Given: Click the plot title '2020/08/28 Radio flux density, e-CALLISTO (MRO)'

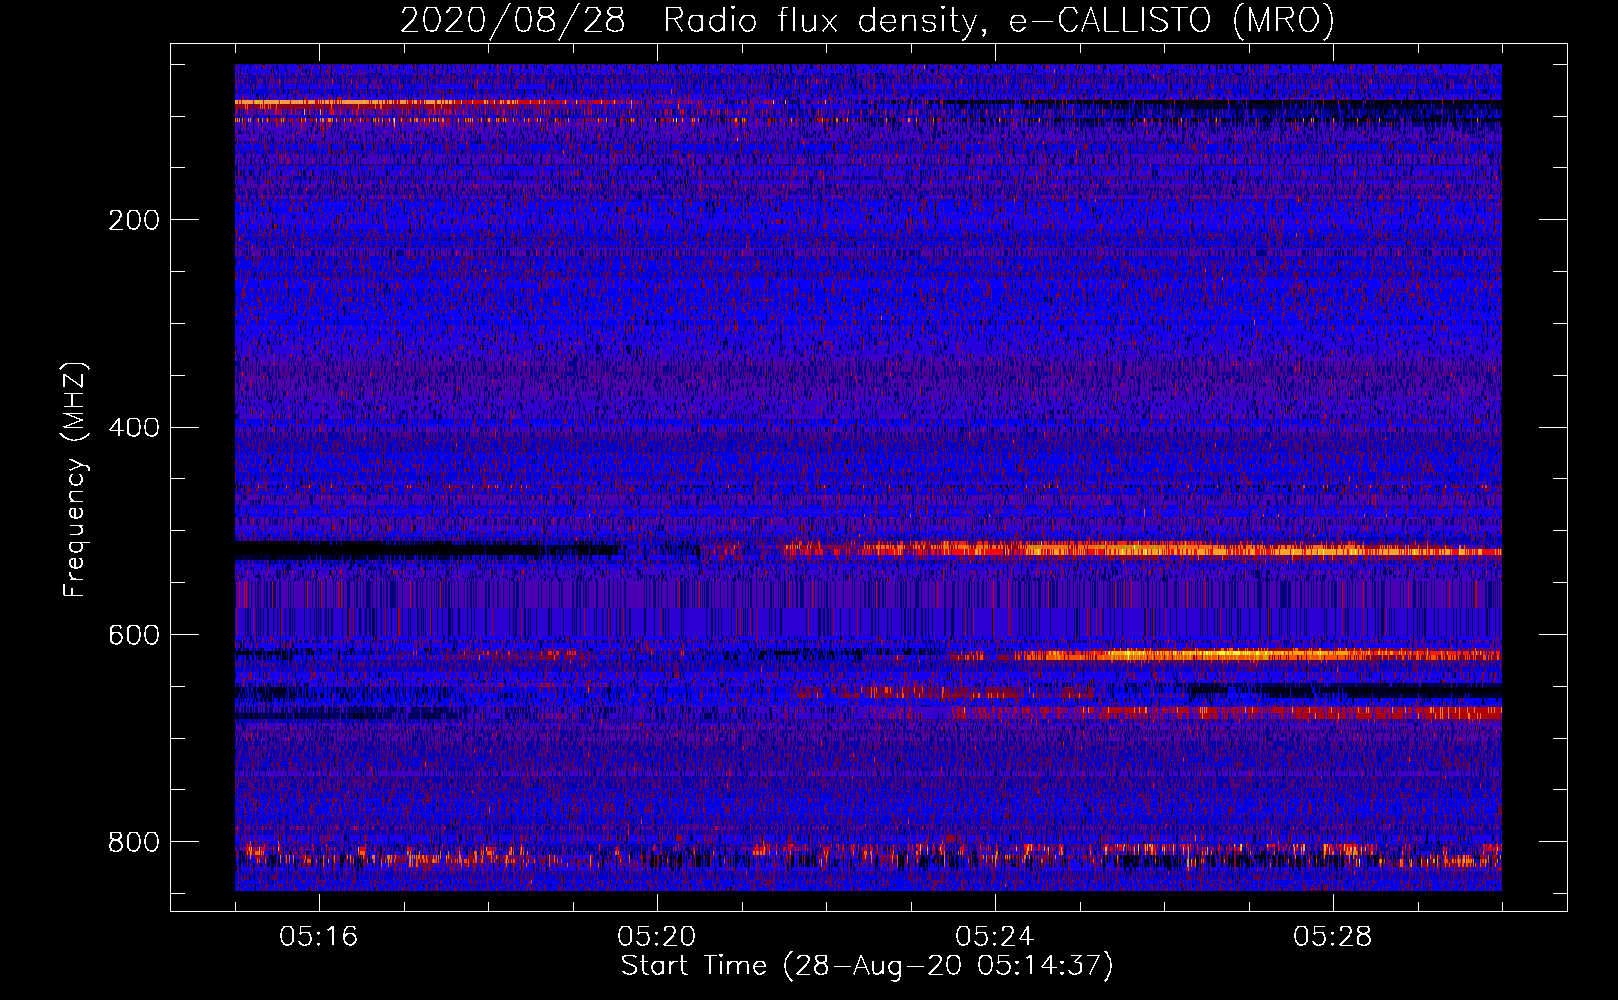Looking at the screenshot, I should point(867,20).
